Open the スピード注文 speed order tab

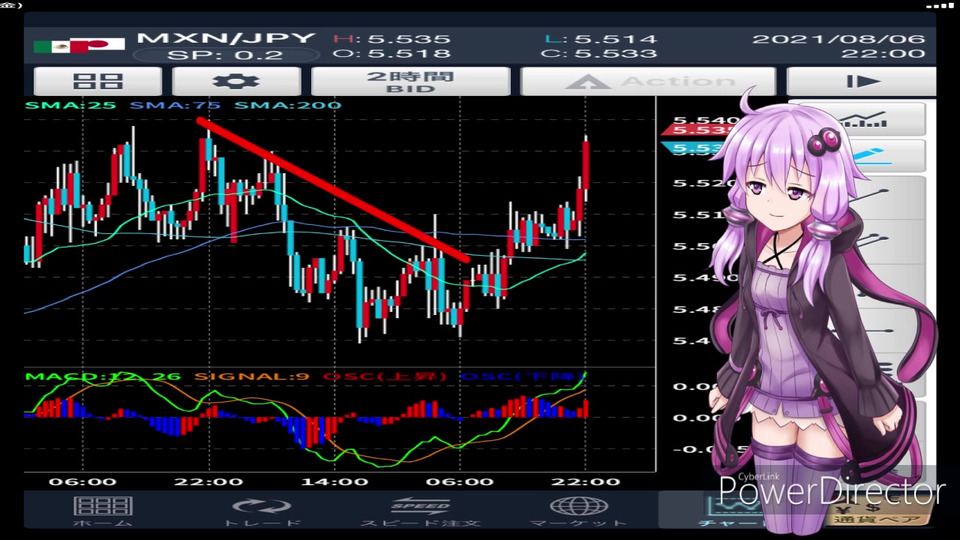click(420, 511)
